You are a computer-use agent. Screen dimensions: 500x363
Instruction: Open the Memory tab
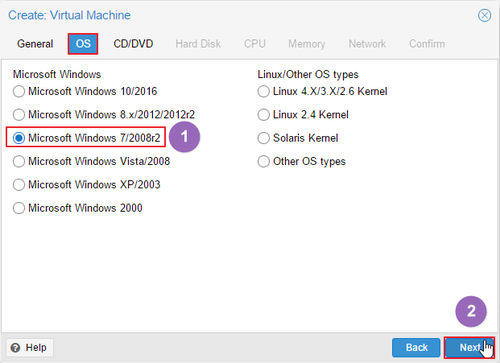(307, 44)
